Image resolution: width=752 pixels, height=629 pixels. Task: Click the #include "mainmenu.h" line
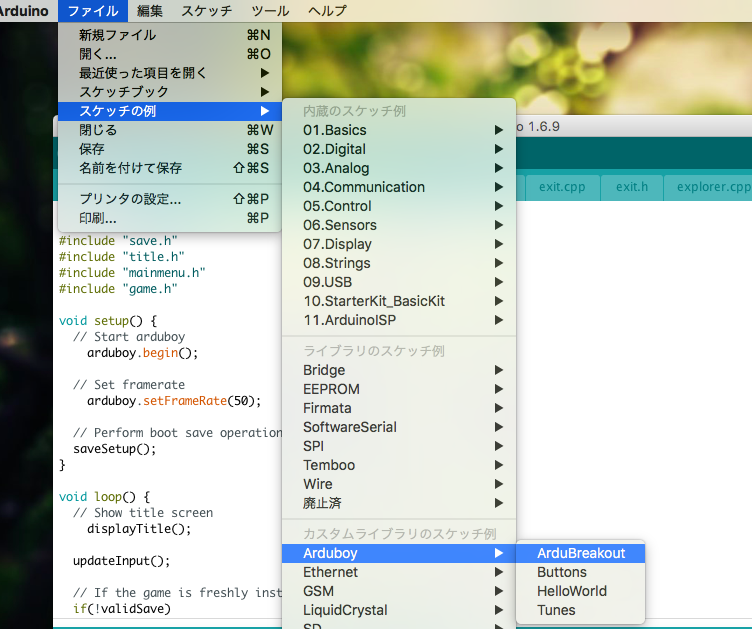click(132, 273)
